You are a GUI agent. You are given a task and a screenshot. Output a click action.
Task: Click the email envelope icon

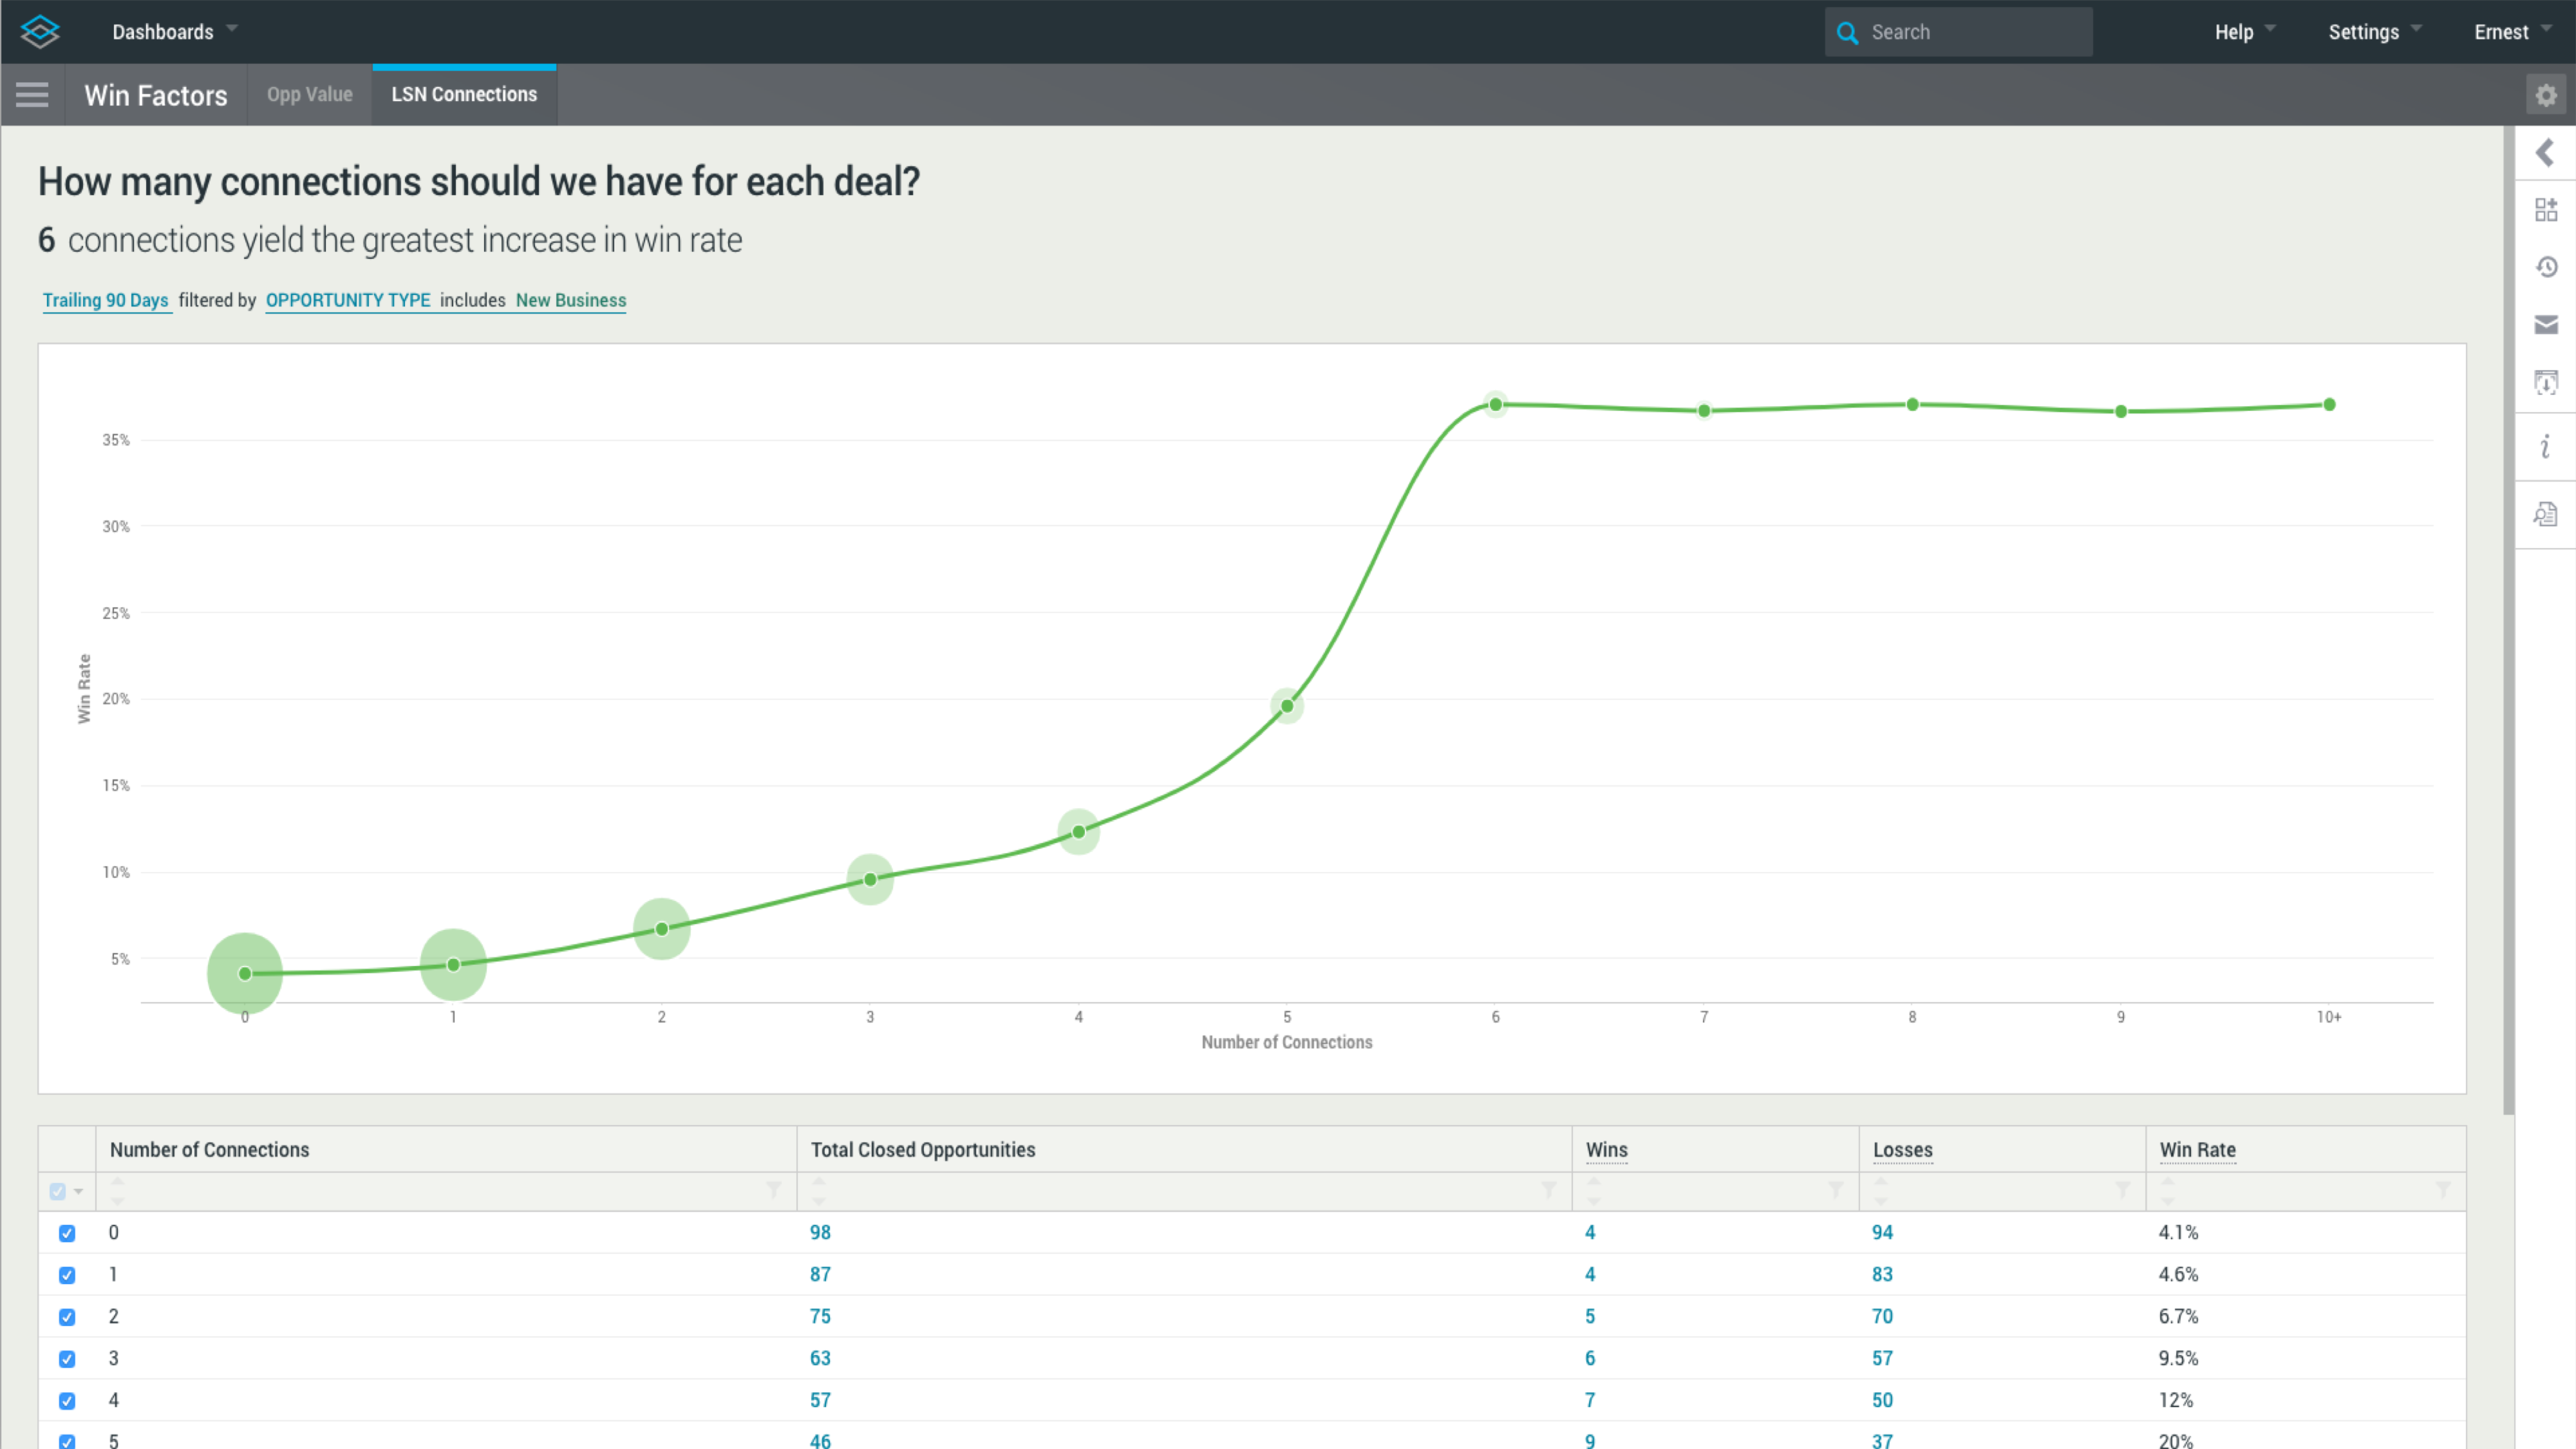coord(2546,324)
